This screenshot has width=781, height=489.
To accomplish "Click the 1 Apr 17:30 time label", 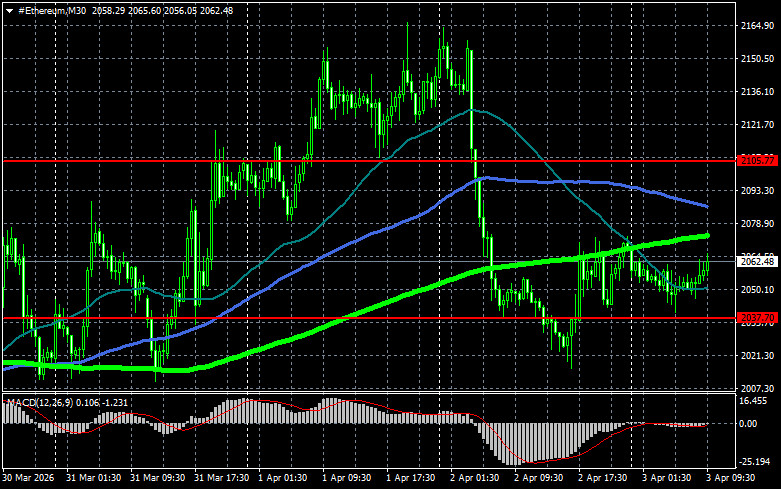I will 411,478.
